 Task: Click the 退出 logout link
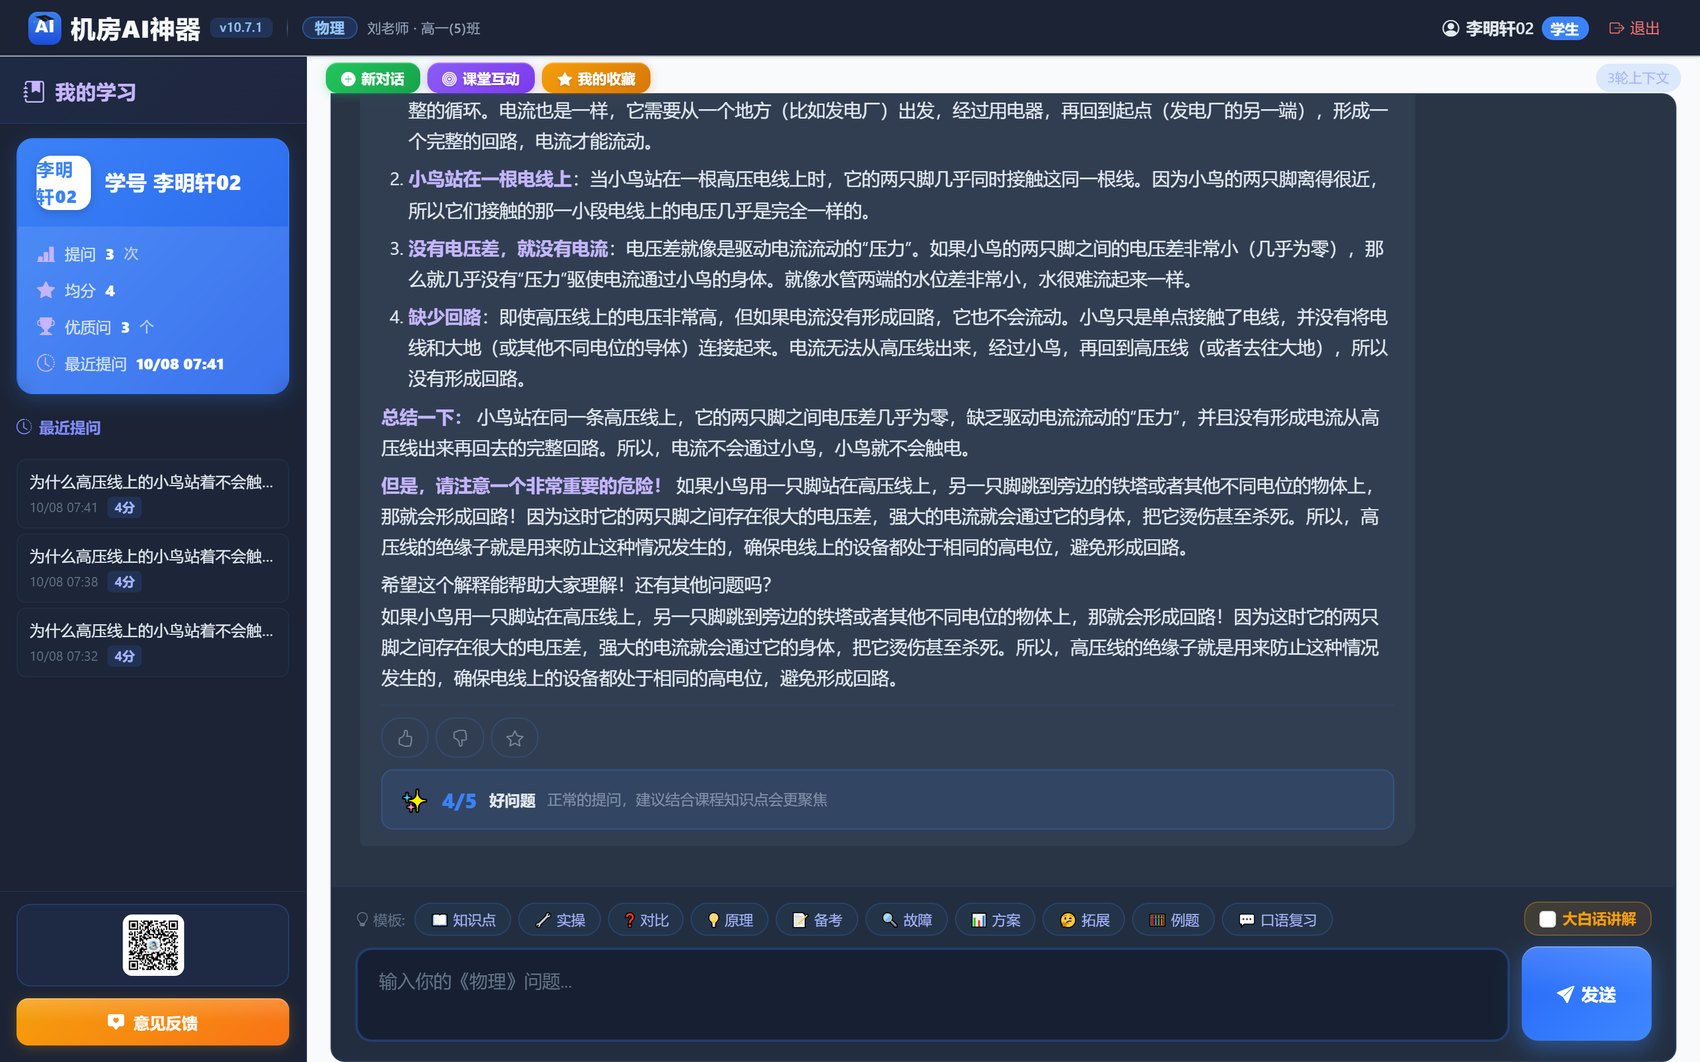pyautogui.click(x=1634, y=28)
